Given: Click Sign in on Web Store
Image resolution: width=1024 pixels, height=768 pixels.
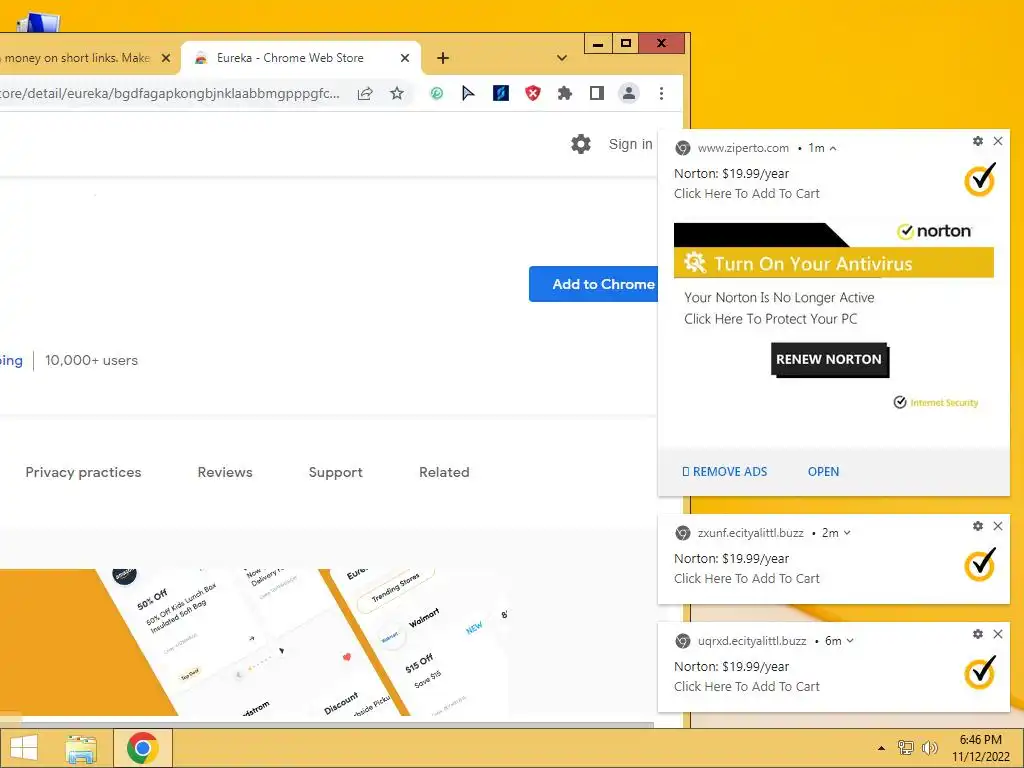Looking at the screenshot, I should pos(630,144).
